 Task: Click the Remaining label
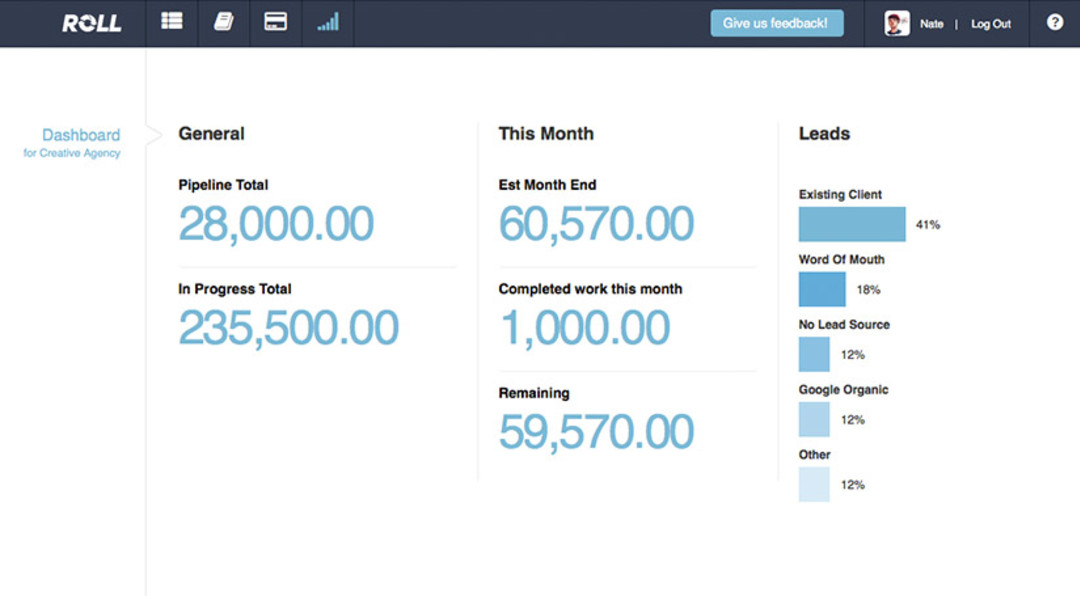pyautogui.click(x=534, y=393)
